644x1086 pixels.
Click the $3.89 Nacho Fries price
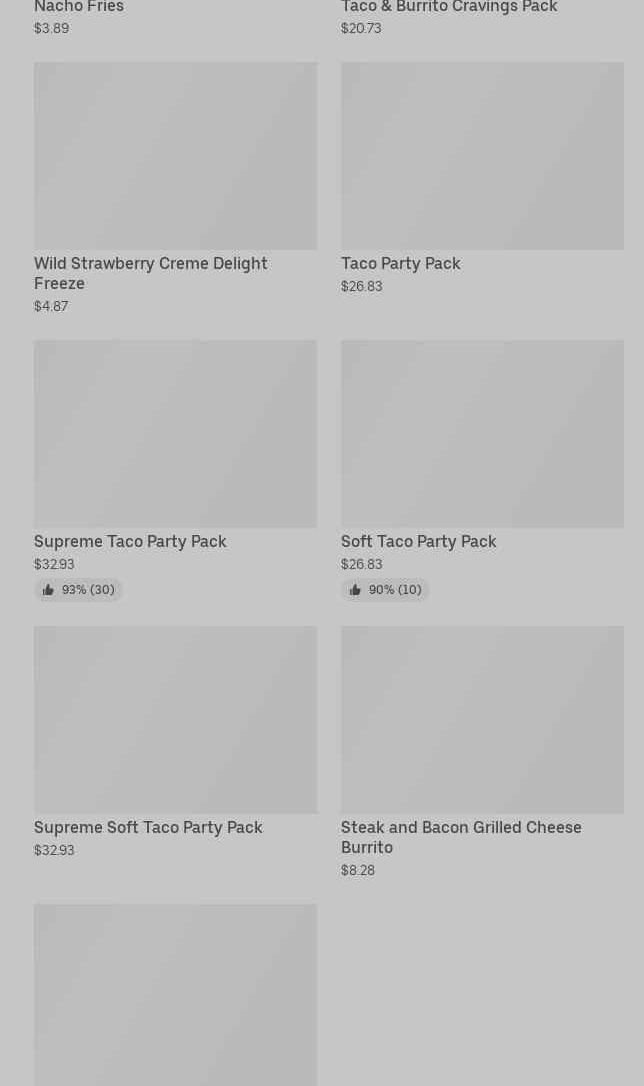tap(51, 28)
